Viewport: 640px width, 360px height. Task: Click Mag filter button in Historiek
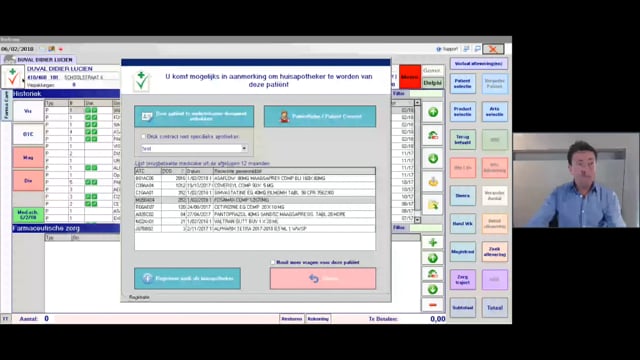point(28,158)
